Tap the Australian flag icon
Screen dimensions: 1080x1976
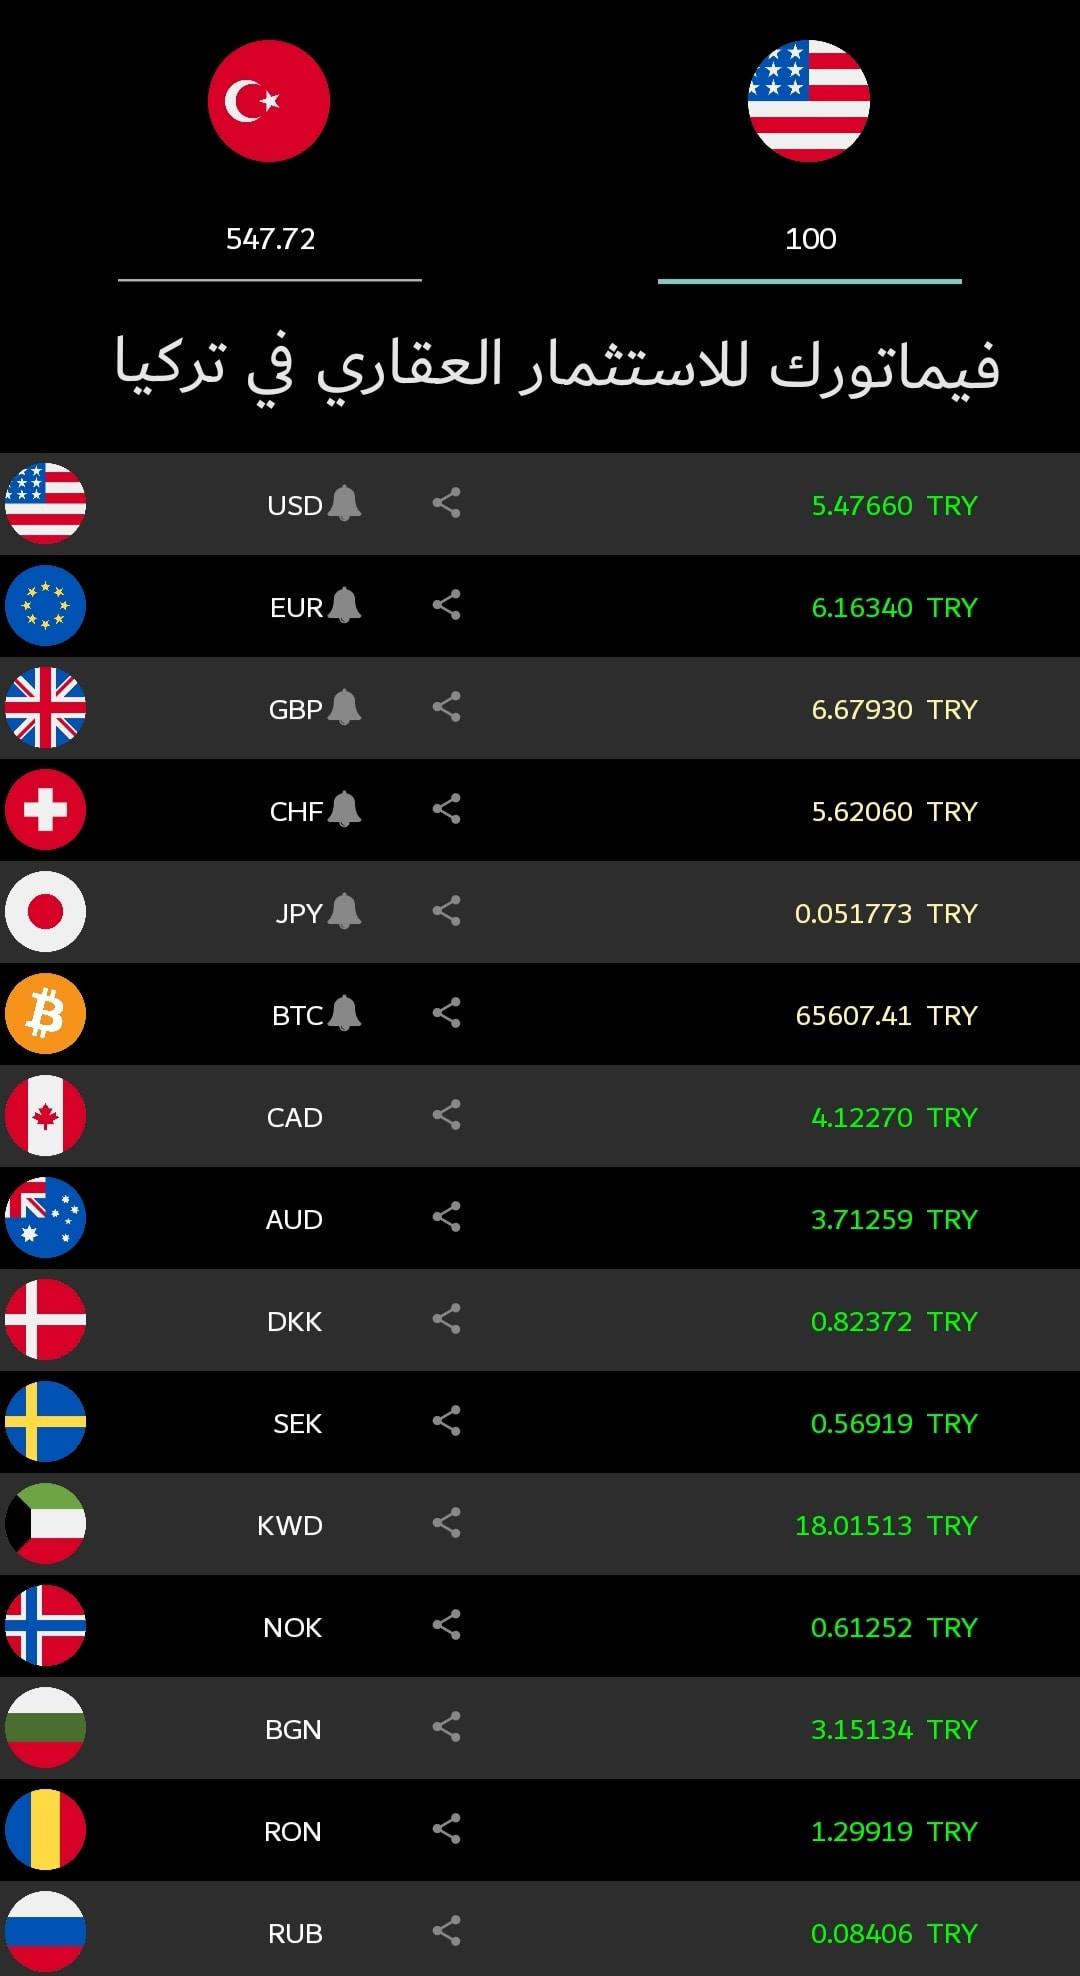[x=45, y=1218]
